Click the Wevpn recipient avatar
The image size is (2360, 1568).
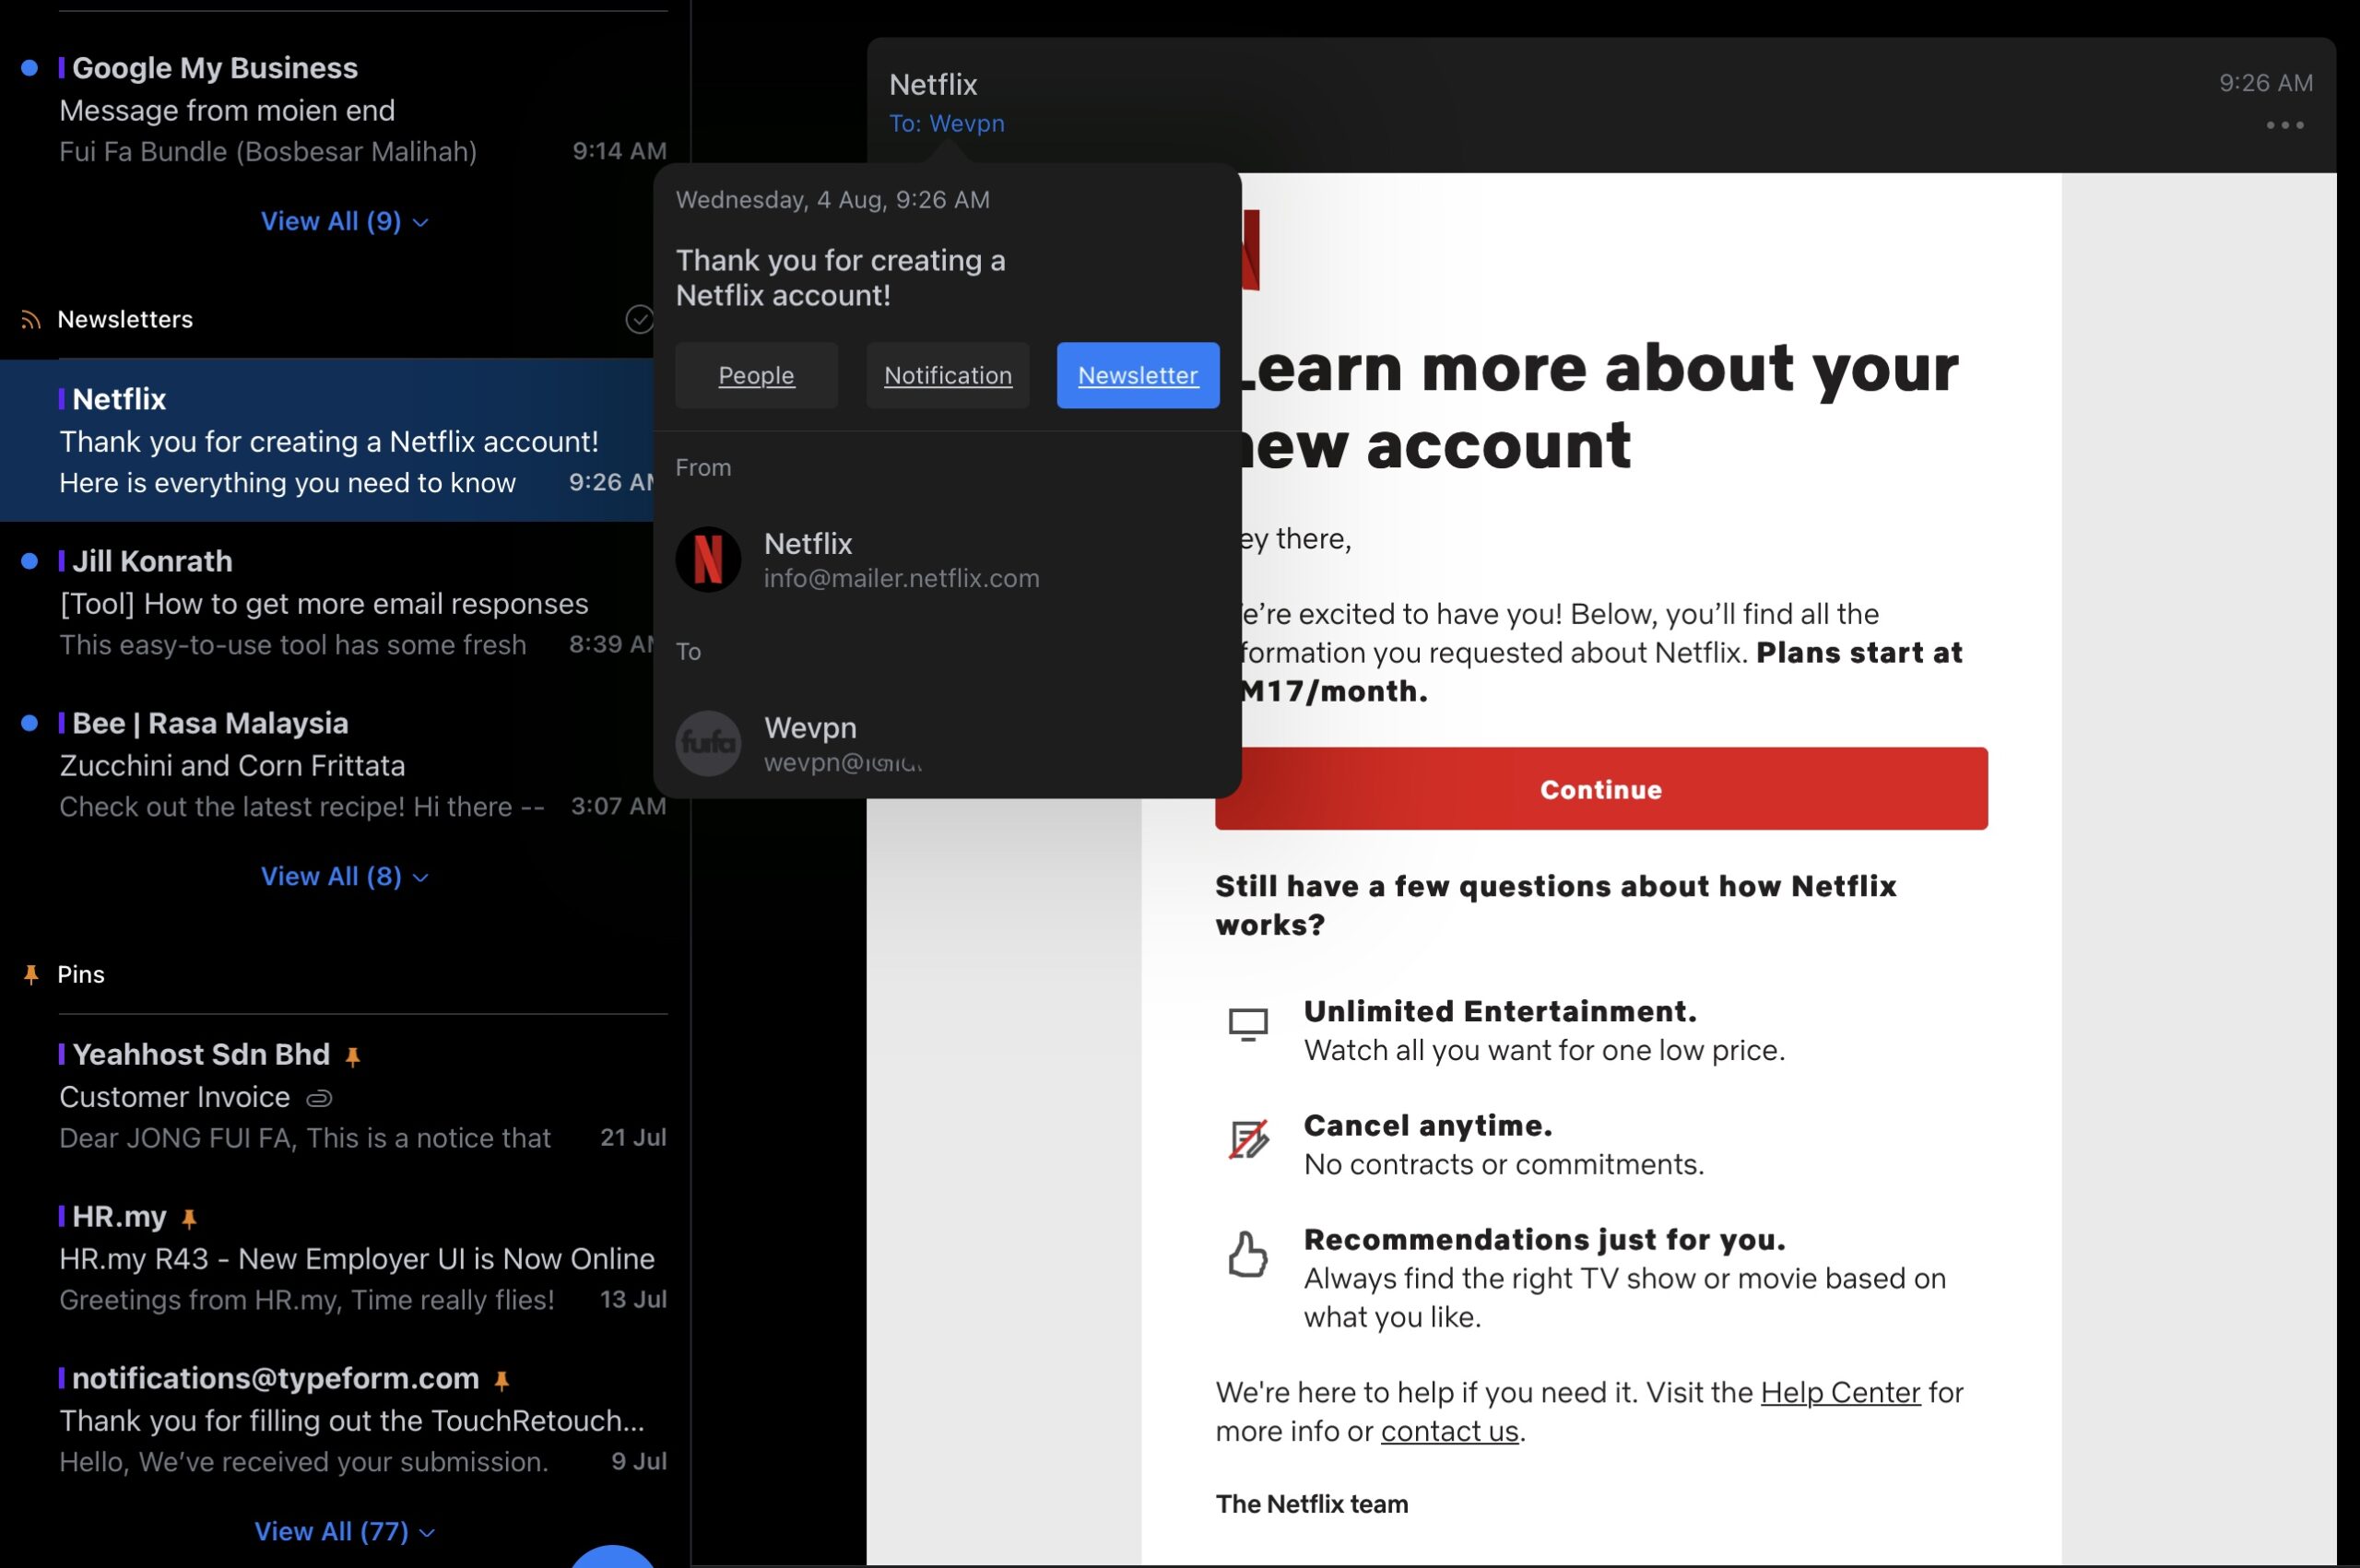(x=708, y=743)
